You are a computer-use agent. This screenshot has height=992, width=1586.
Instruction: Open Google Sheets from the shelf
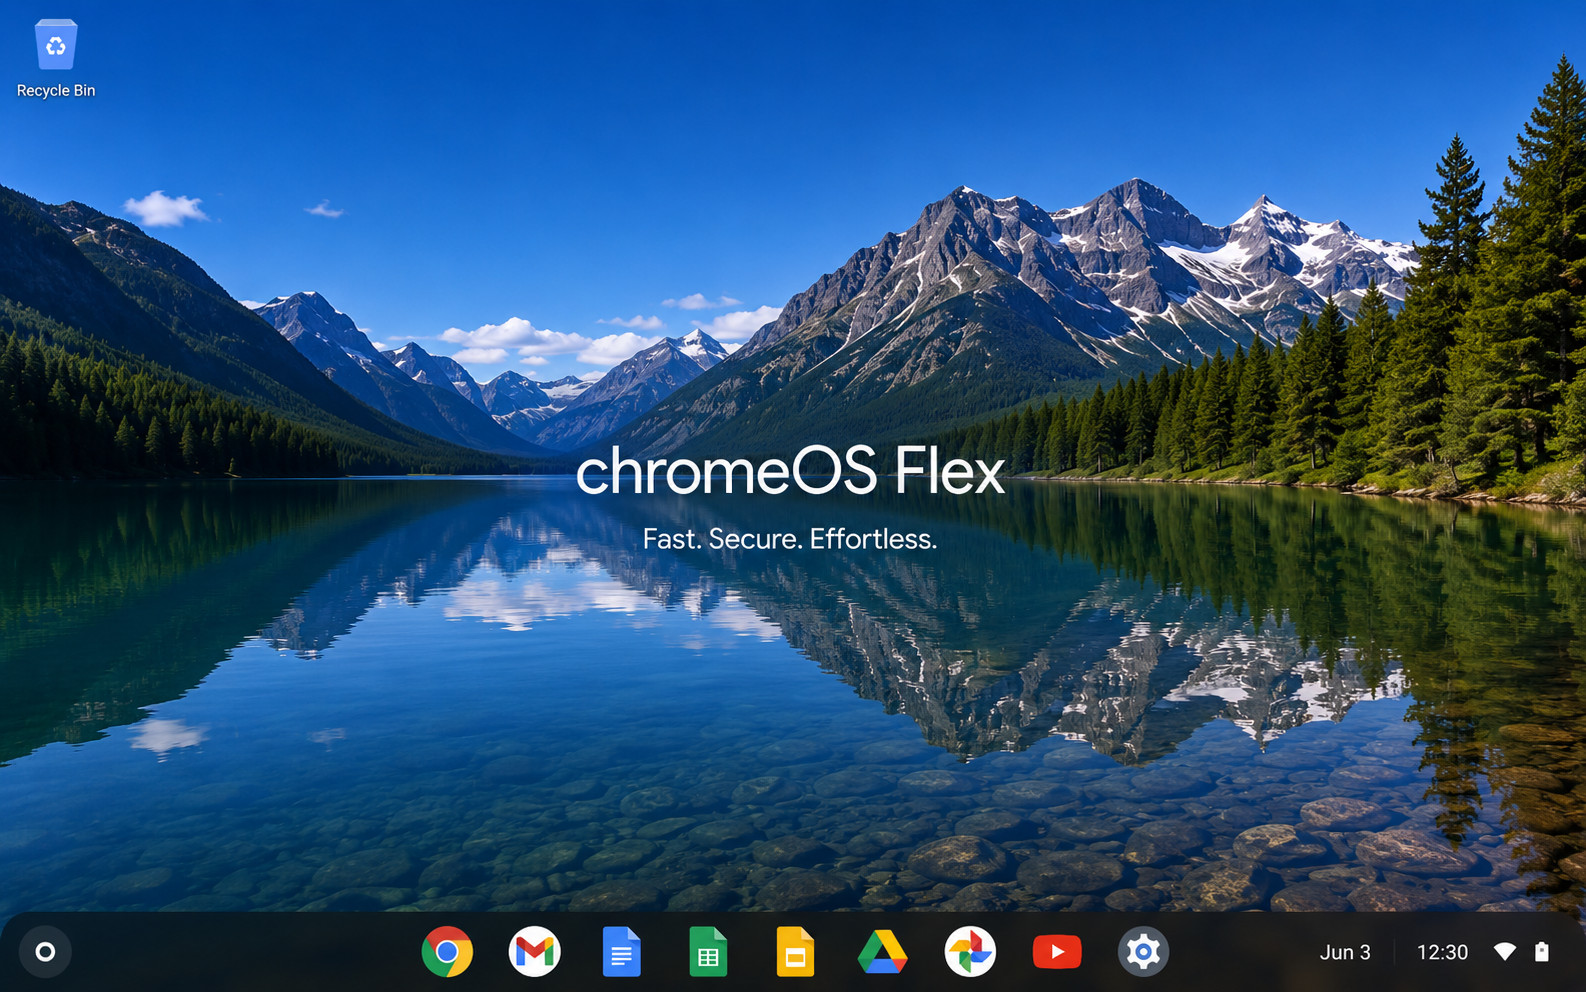708,952
